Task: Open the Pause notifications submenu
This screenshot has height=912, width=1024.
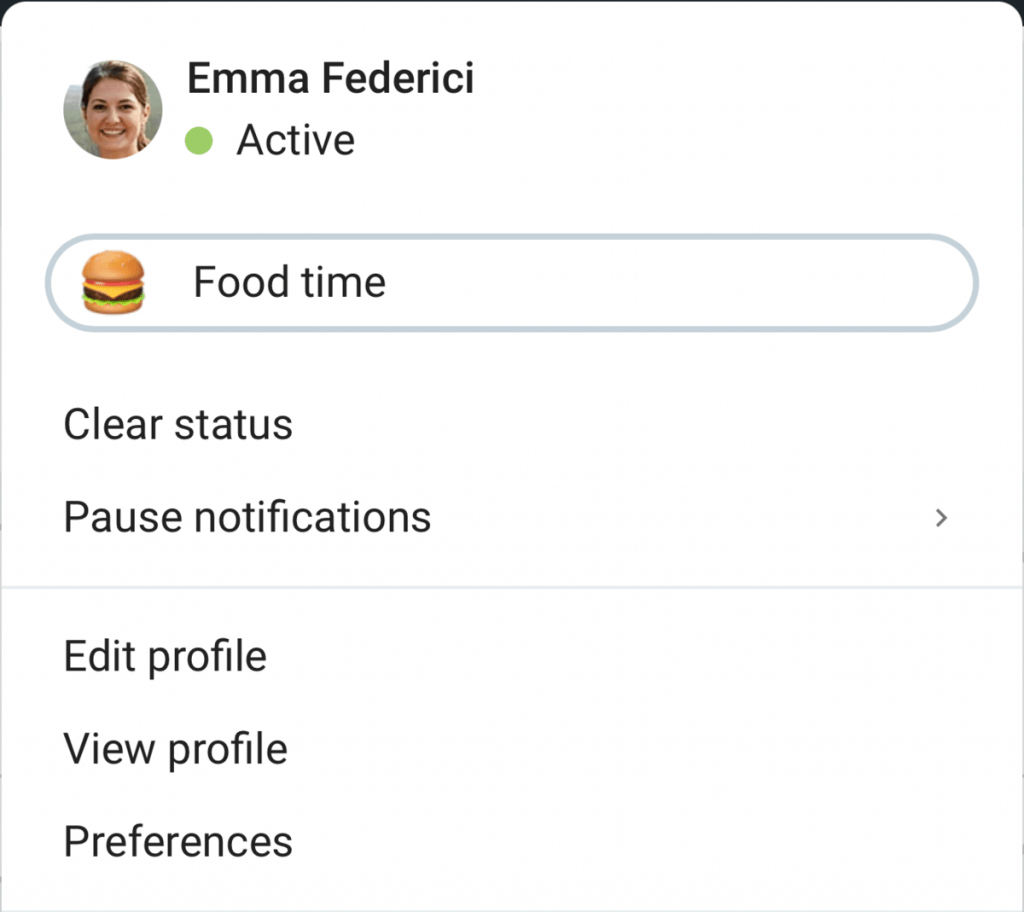Action: coord(512,517)
